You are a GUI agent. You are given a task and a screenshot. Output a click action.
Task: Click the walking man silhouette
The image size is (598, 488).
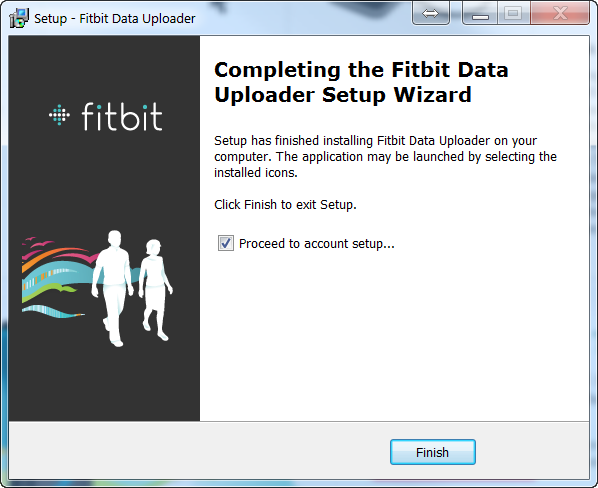(x=113, y=288)
